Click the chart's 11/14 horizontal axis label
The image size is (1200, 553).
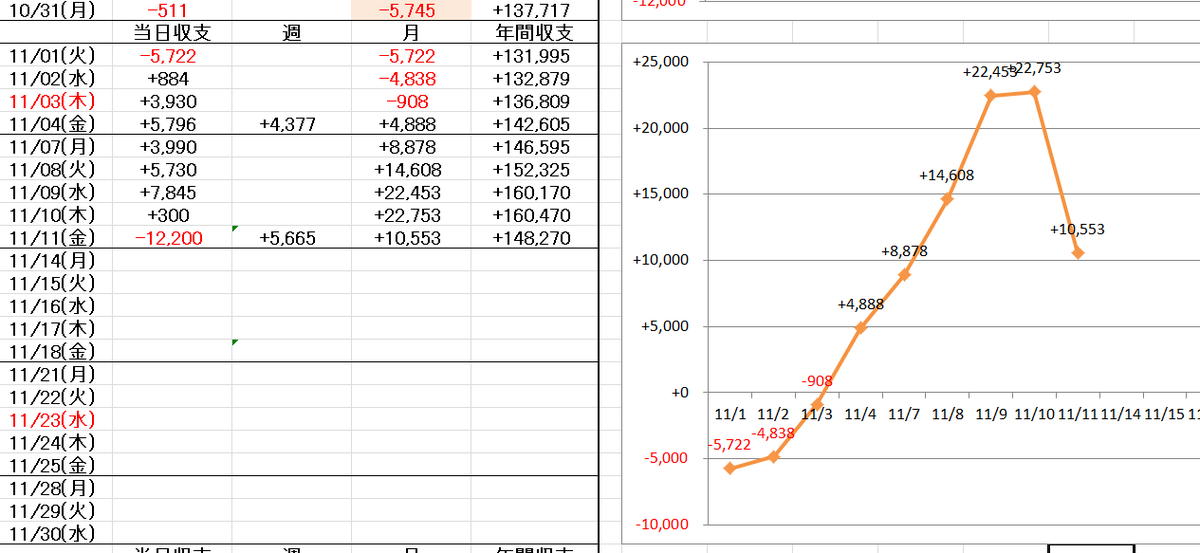pyautogui.click(x=1120, y=414)
